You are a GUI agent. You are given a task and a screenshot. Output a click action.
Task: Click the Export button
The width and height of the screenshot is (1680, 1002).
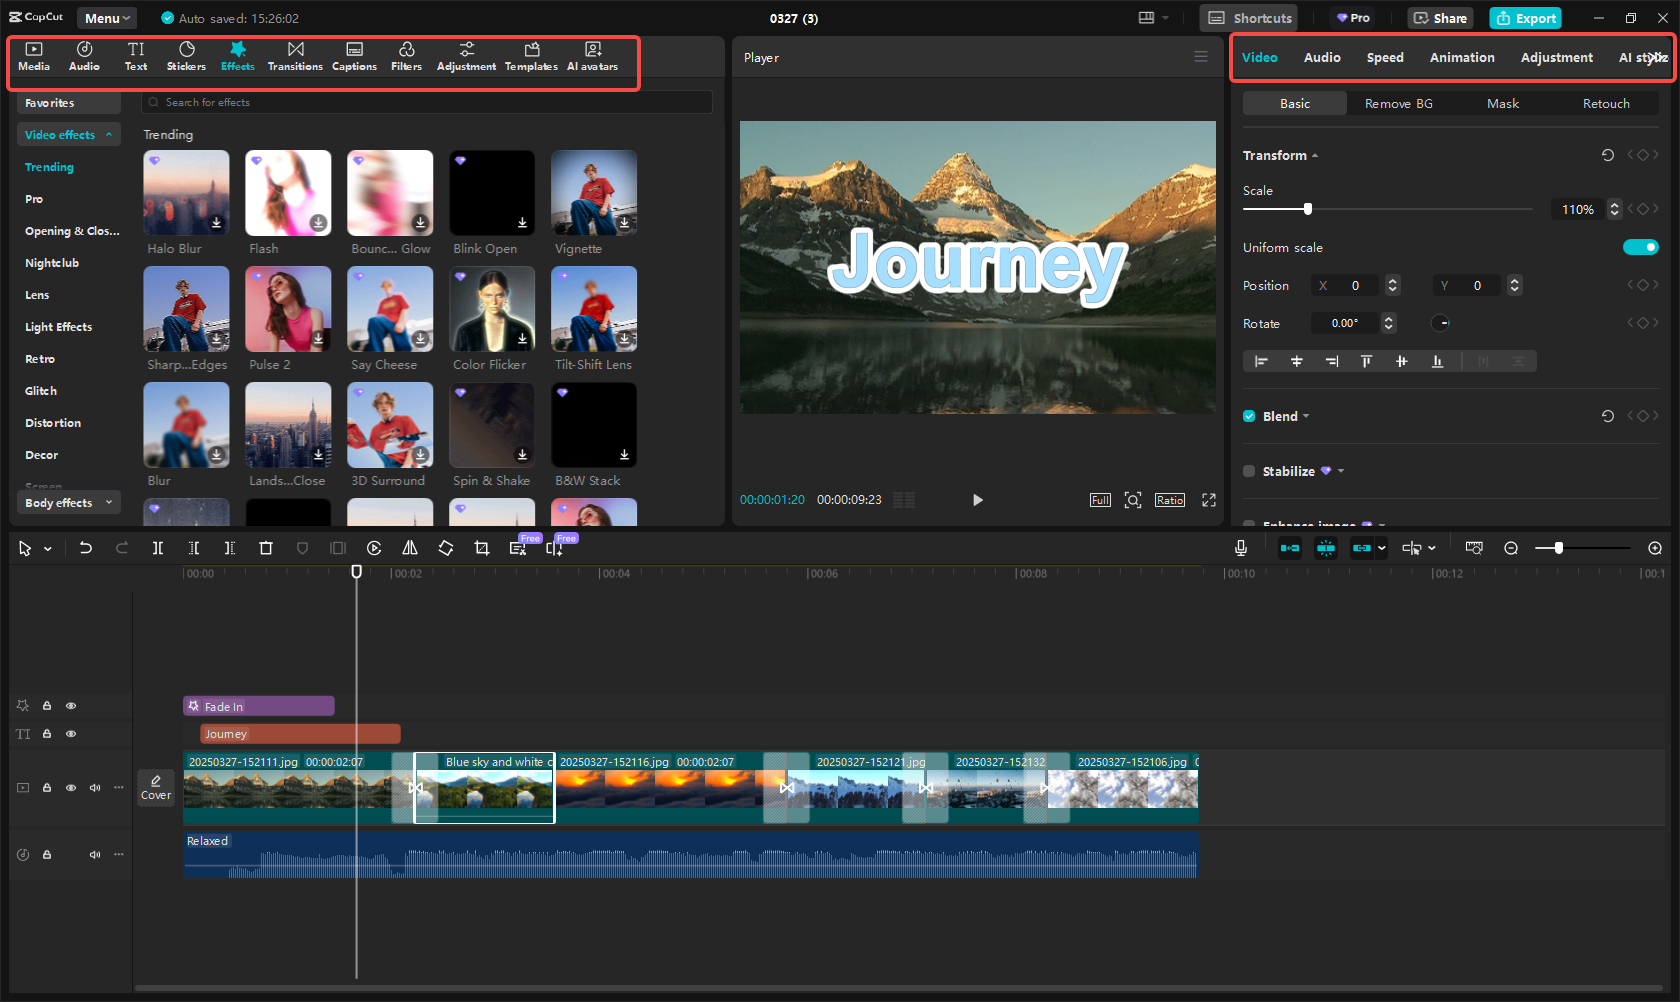click(x=1525, y=18)
